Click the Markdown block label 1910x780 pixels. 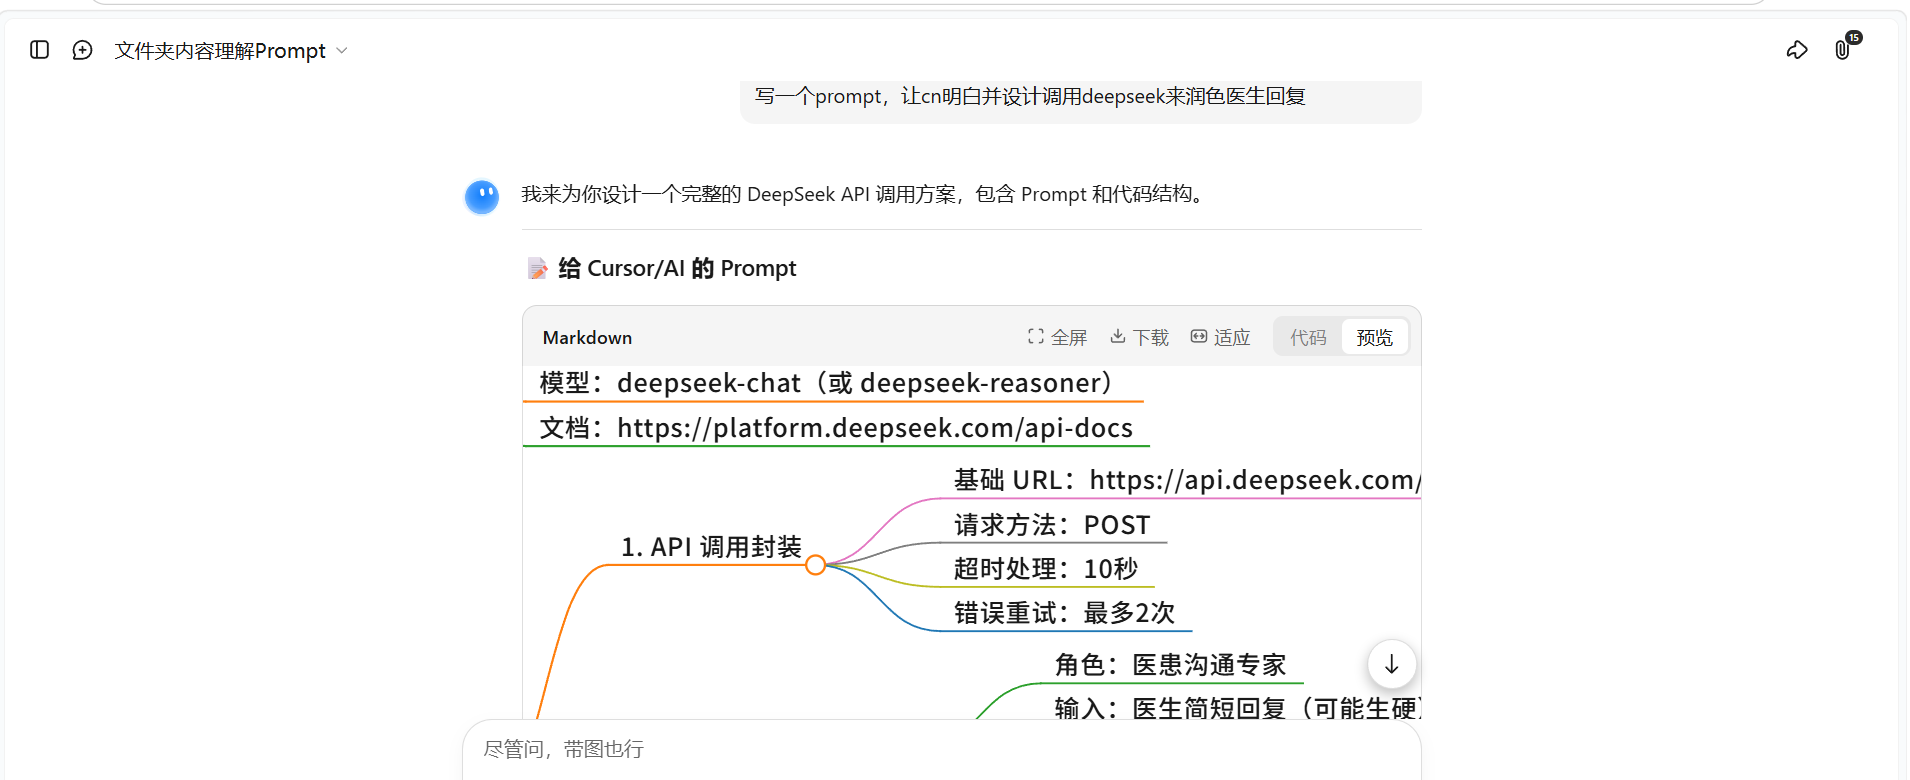click(x=587, y=338)
